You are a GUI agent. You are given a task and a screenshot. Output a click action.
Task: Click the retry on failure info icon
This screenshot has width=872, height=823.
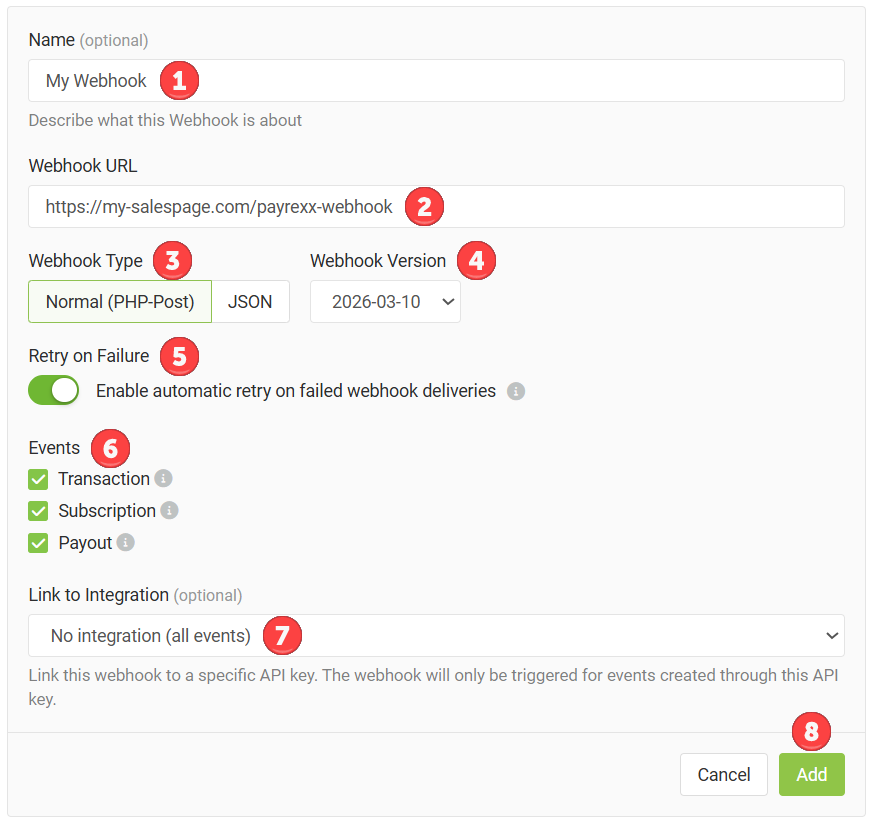click(516, 391)
